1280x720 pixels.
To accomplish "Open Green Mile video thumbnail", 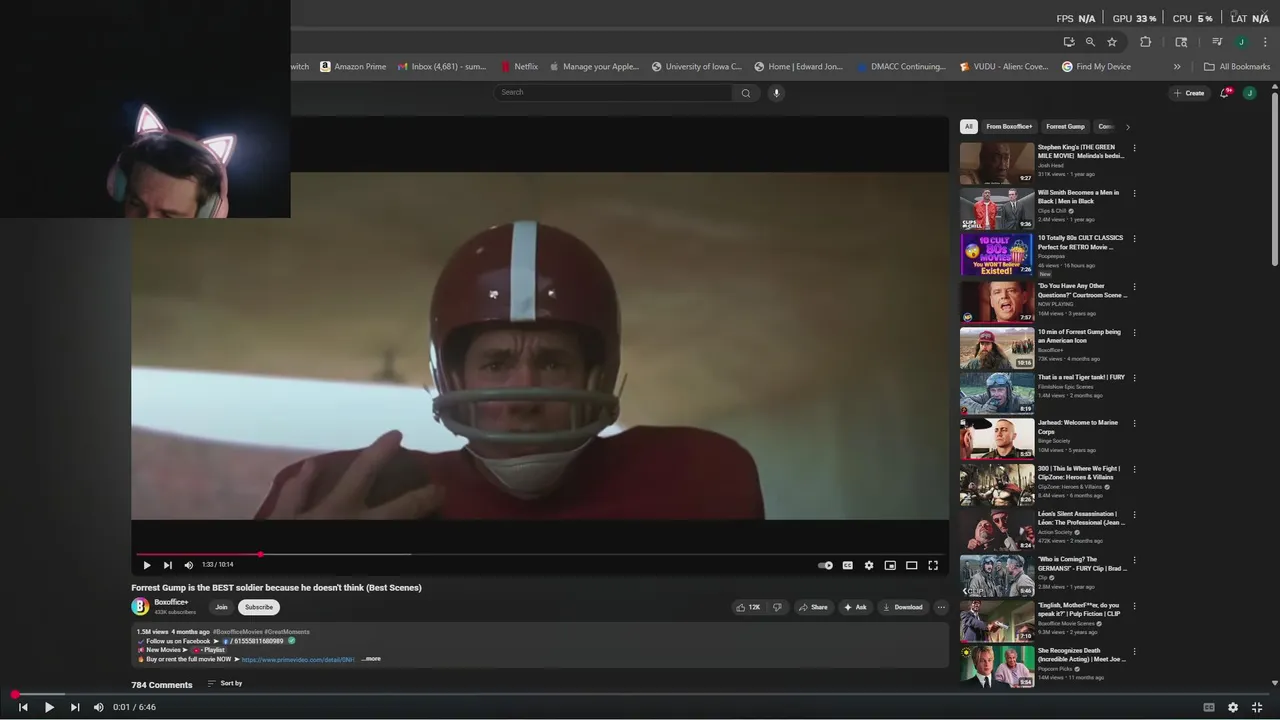I will pyautogui.click(x=997, y=163).
